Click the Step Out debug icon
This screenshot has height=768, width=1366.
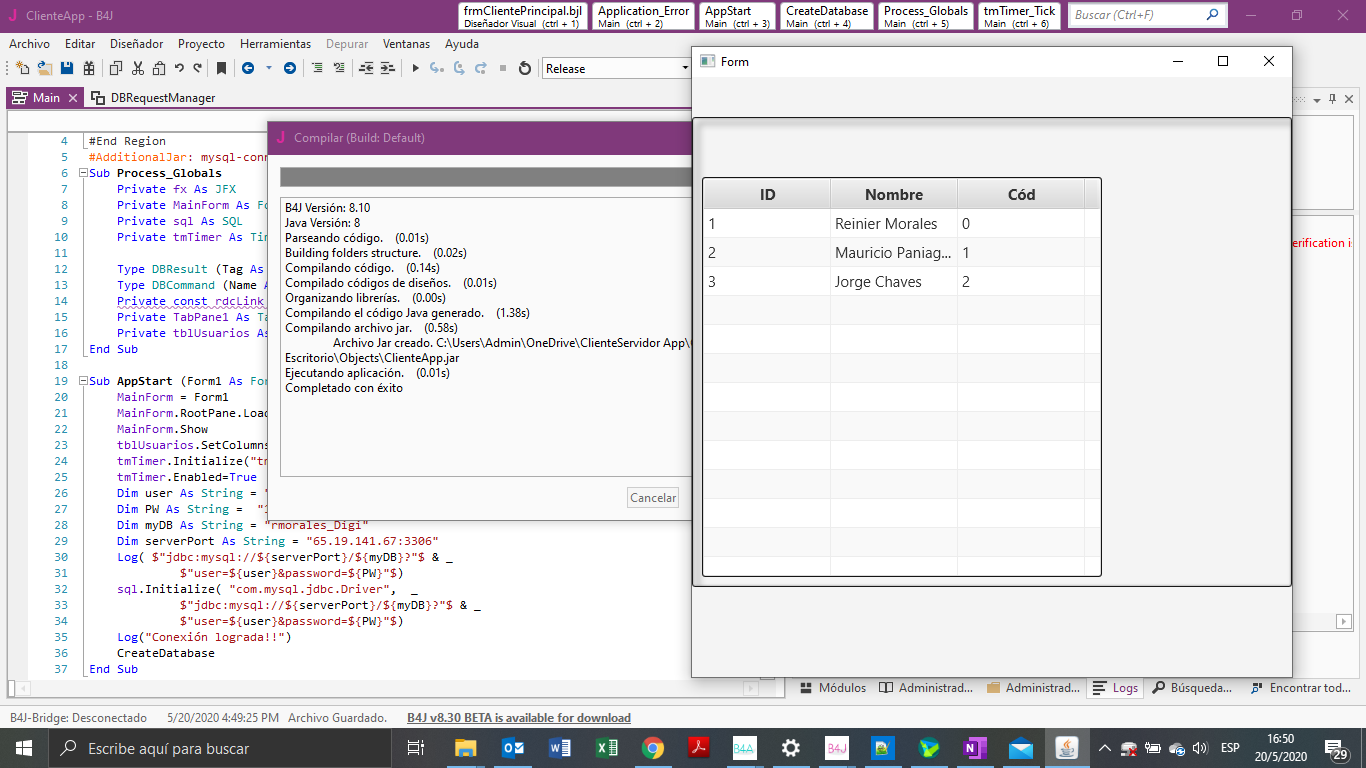click(481, 68)
